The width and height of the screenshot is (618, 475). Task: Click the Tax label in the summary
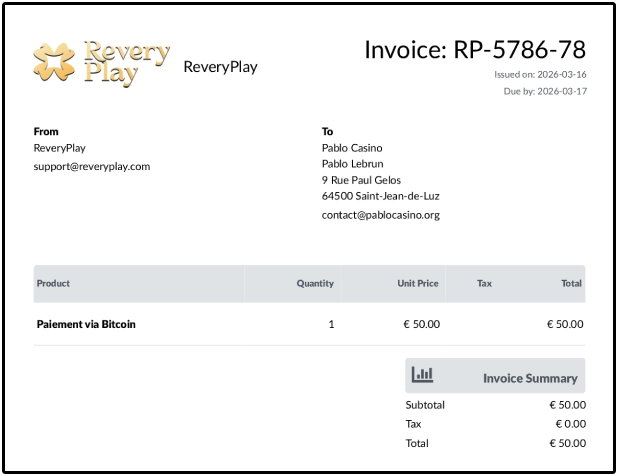(413, 424)
